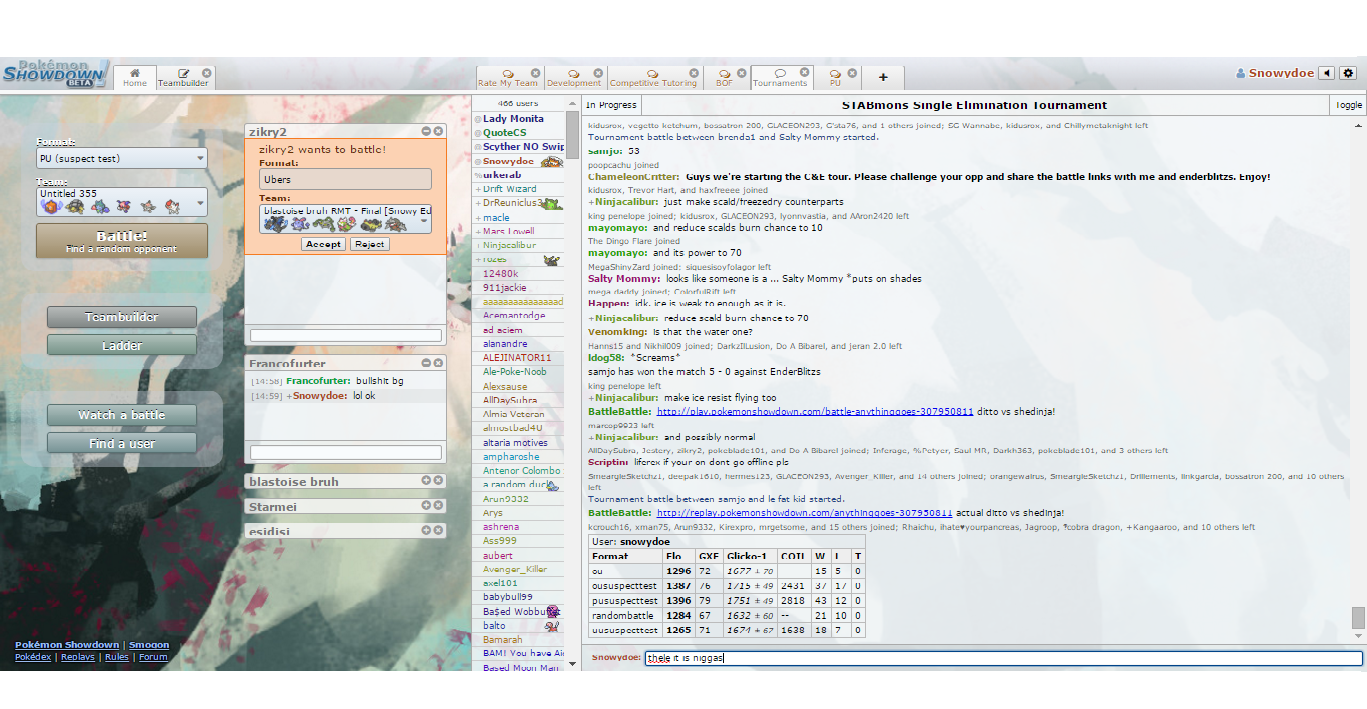1367x709 pixels.
Task: Click the user list scrollbar thumb
Action: tap(573, 137)
